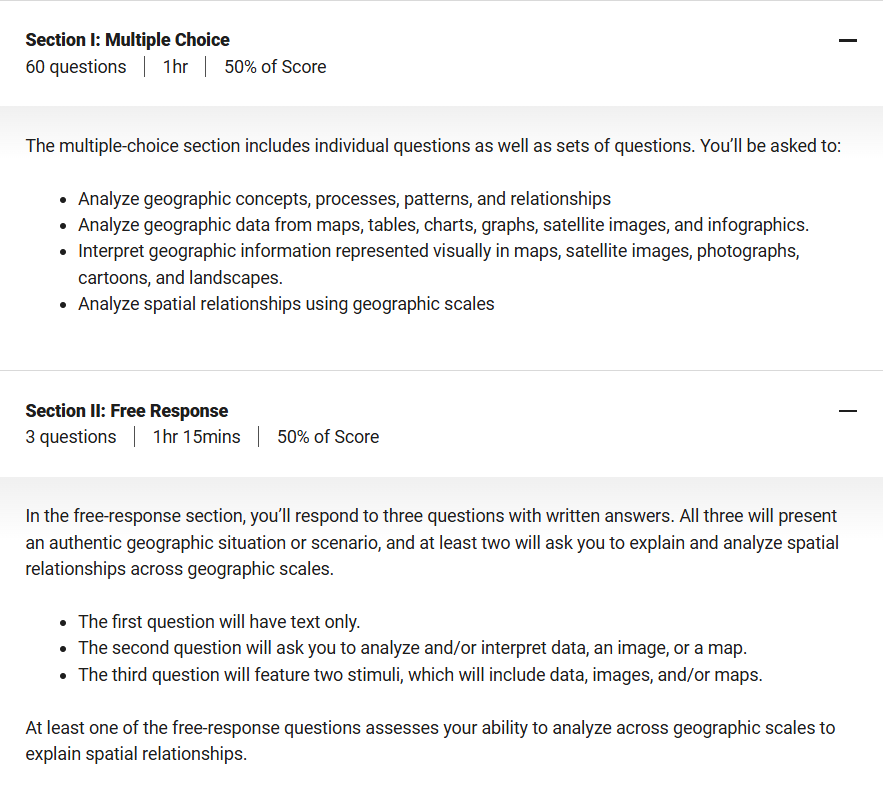Viewport: 883px width, 793px height.
Task: Click the multiple-choice section intro sentence
Action: pyautogui.click(x=433, y=146)
